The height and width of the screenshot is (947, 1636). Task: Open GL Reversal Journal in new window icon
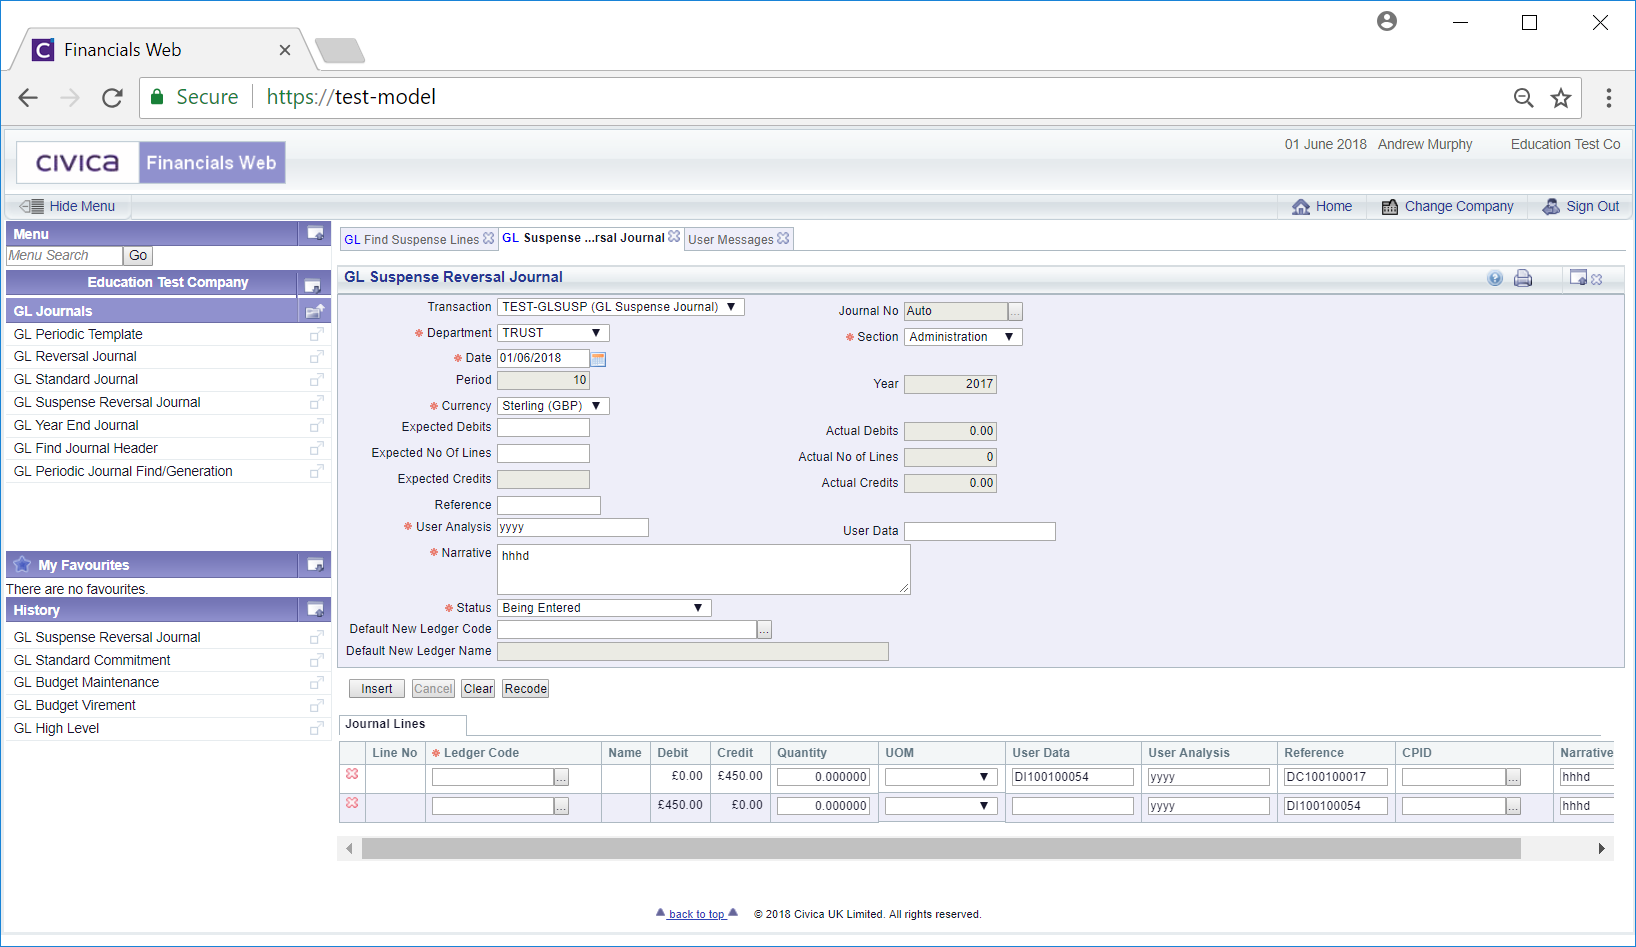(316, 357)
